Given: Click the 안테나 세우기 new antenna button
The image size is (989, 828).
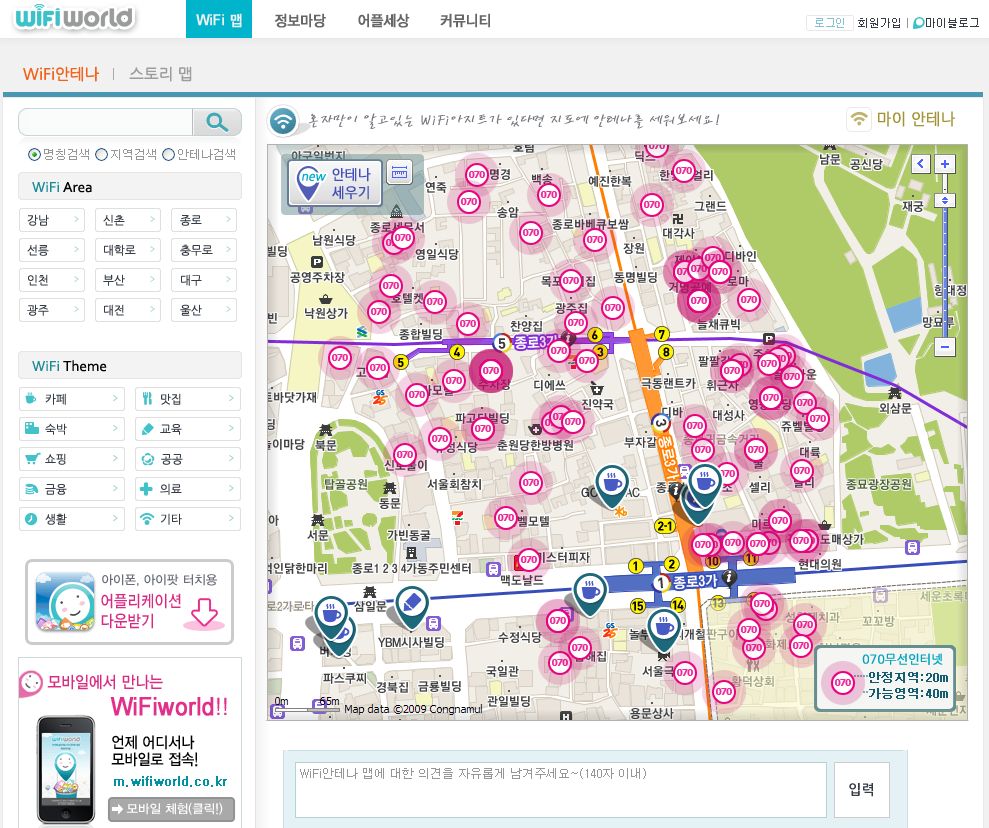Looking at the screenshot, I should (336, 181).
